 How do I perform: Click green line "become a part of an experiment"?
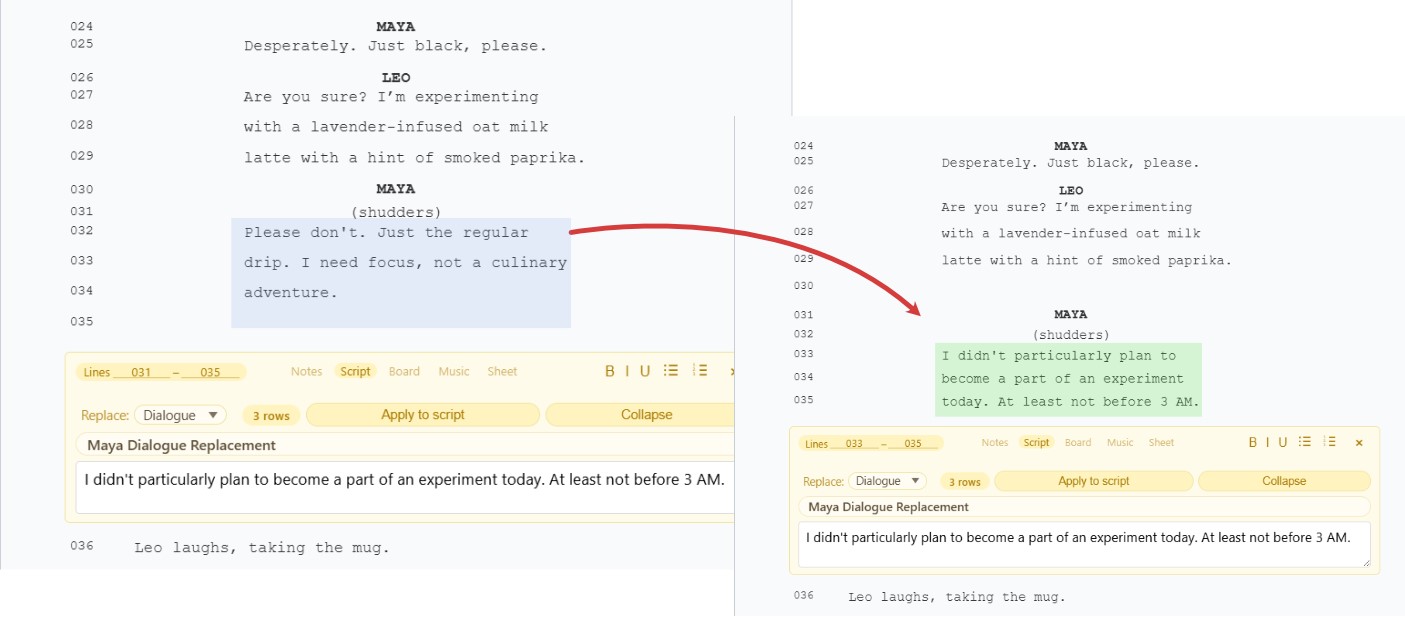point(1063,379)
